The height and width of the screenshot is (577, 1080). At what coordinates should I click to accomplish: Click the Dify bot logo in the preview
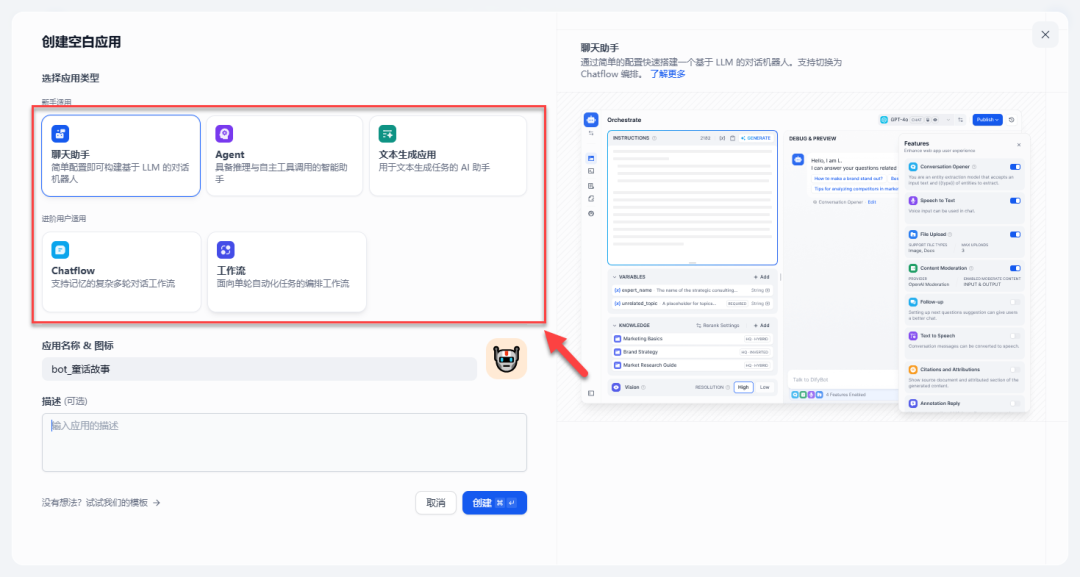(591, 119)
